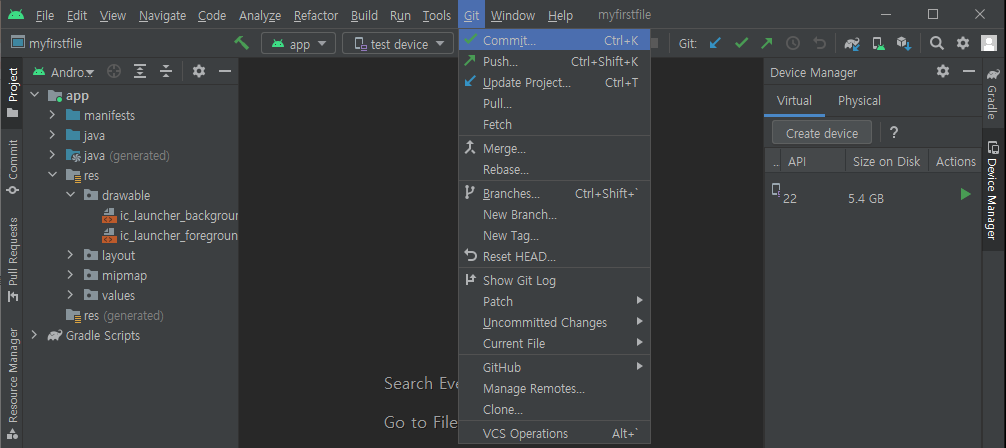
Task: Choose VCS Operations menu entry
Action: tap(554, 434)
